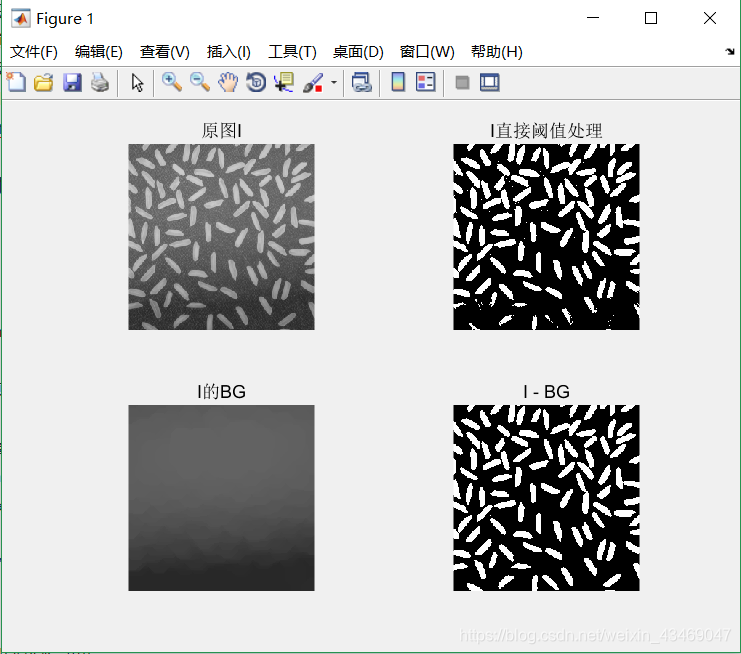
Task: Click the I直接阈值处理 binary image
Action: [546, 237]
